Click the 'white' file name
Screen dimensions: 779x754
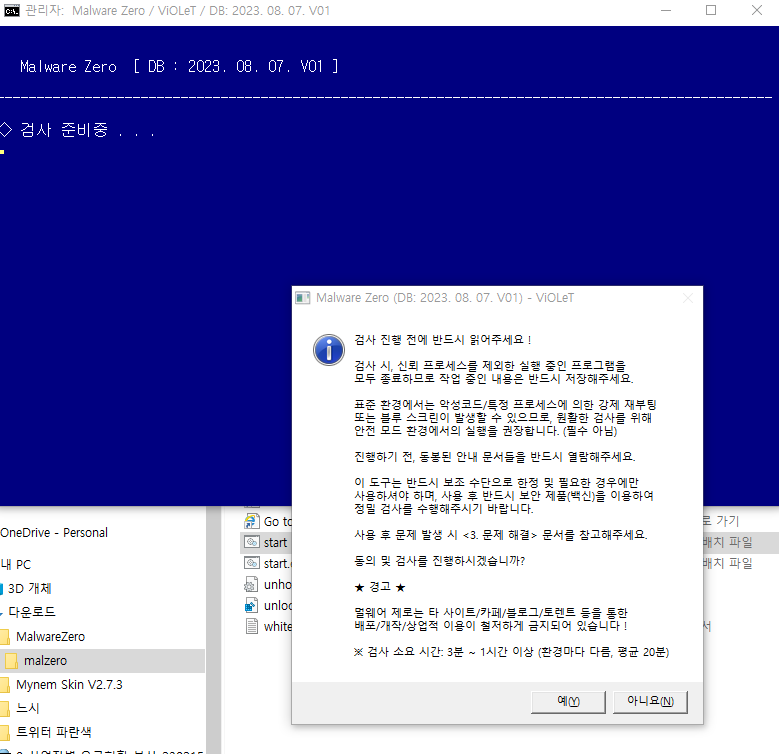coord(278,626)
